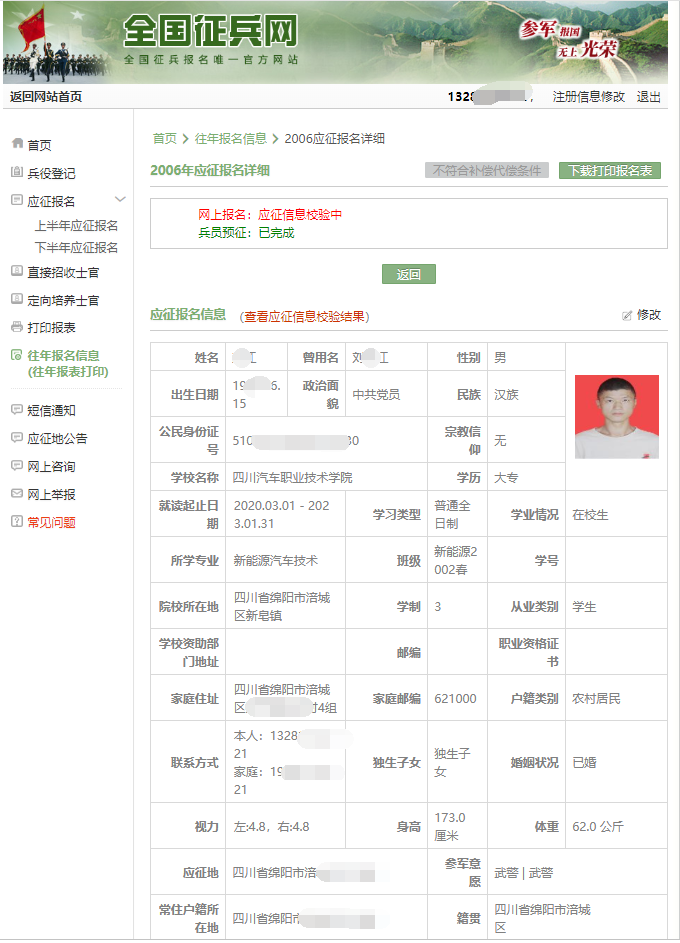Image resolution: width=680 pixels, height=943 pixels.
Task: Collapse the 应征报名 menu chevron
Action: [x=120, y=201]
